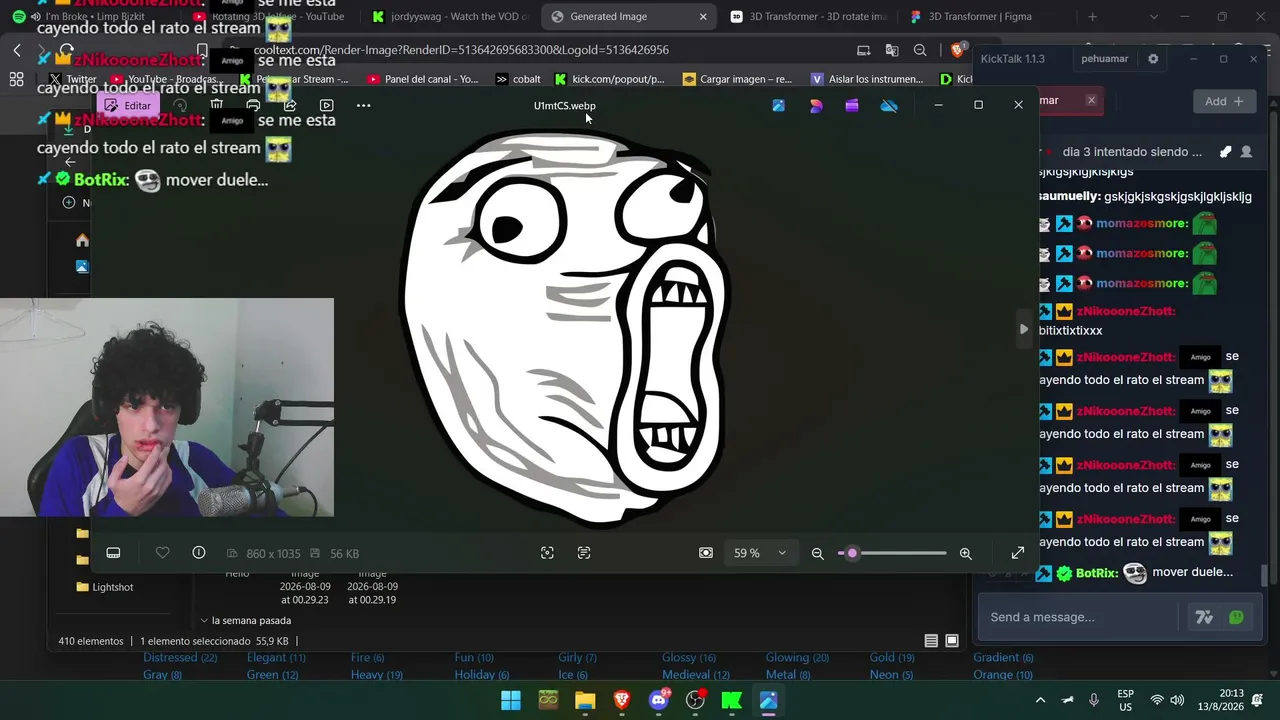Print the image from Photos toolbar
Screen dimensions: 1280x720
click(x=253, y=105)
